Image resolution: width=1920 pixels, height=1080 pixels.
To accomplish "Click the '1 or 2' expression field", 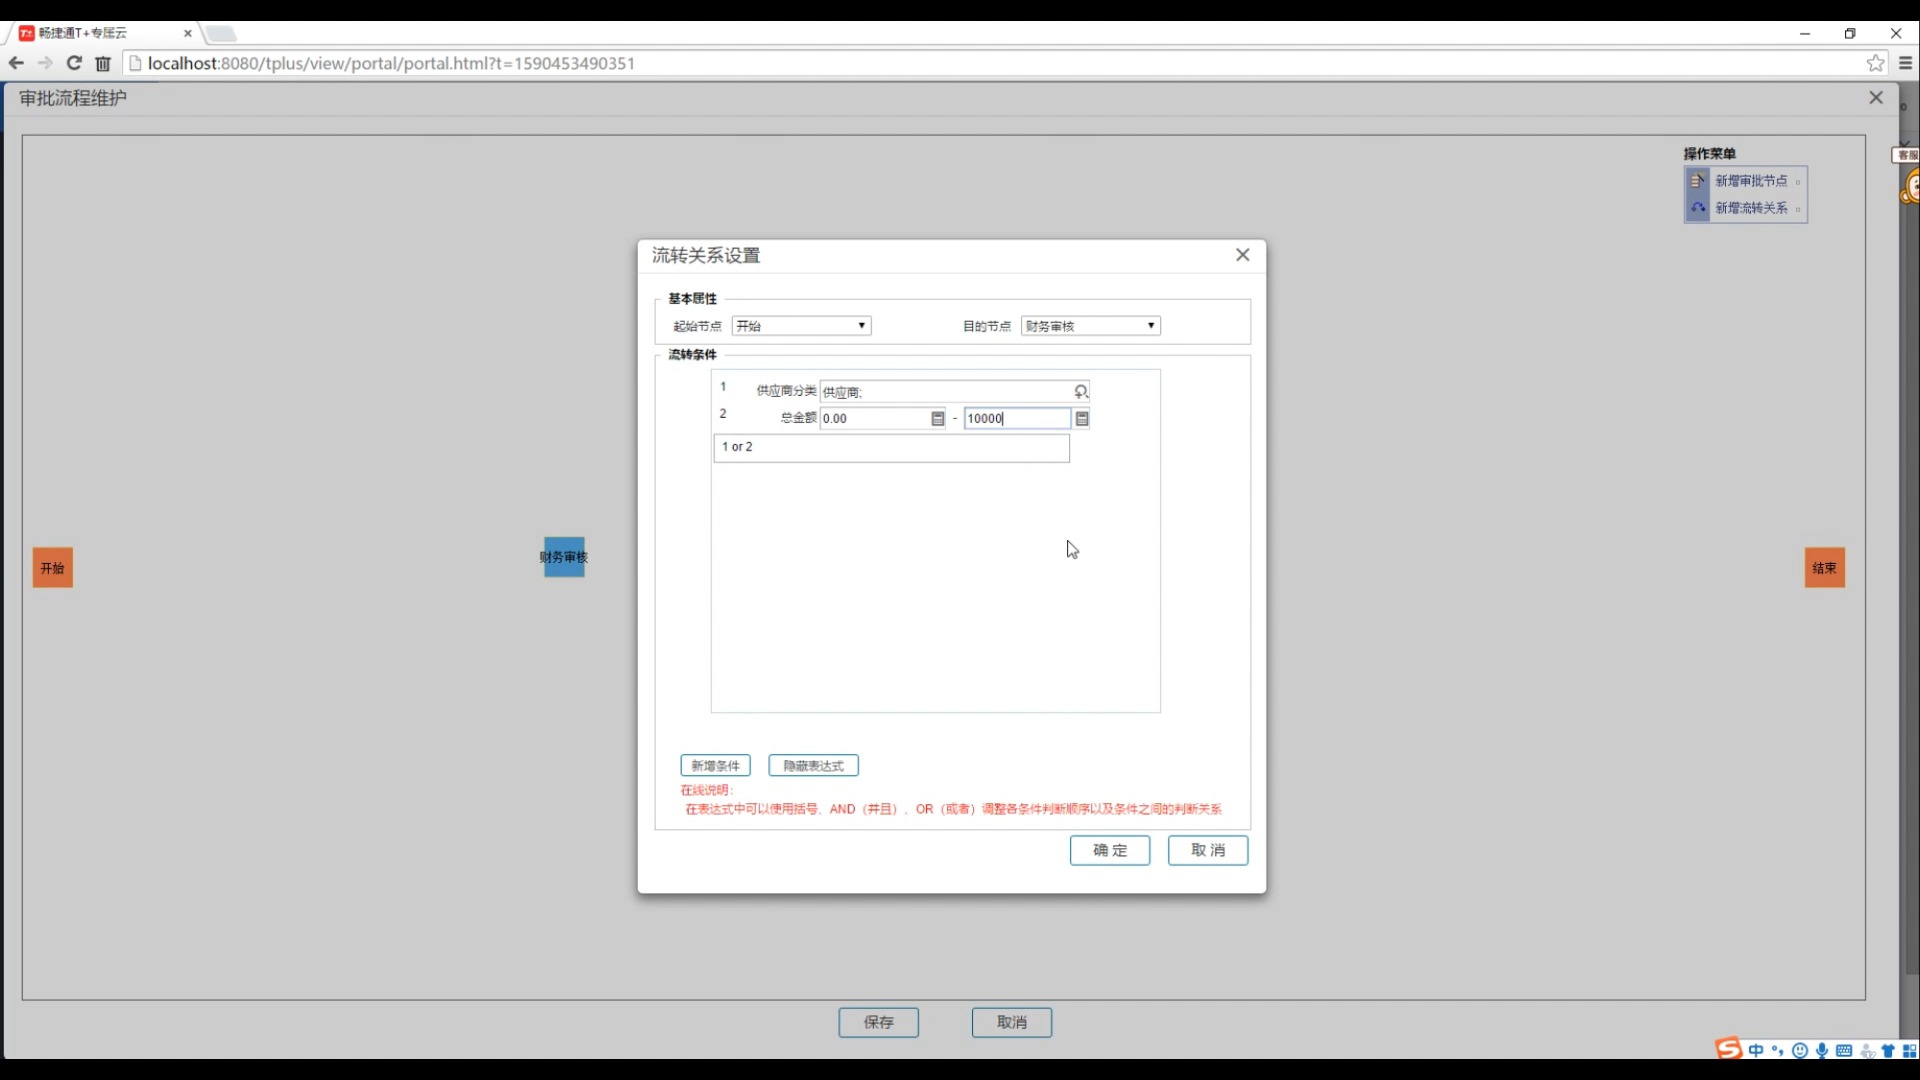I will pos(890,447).
